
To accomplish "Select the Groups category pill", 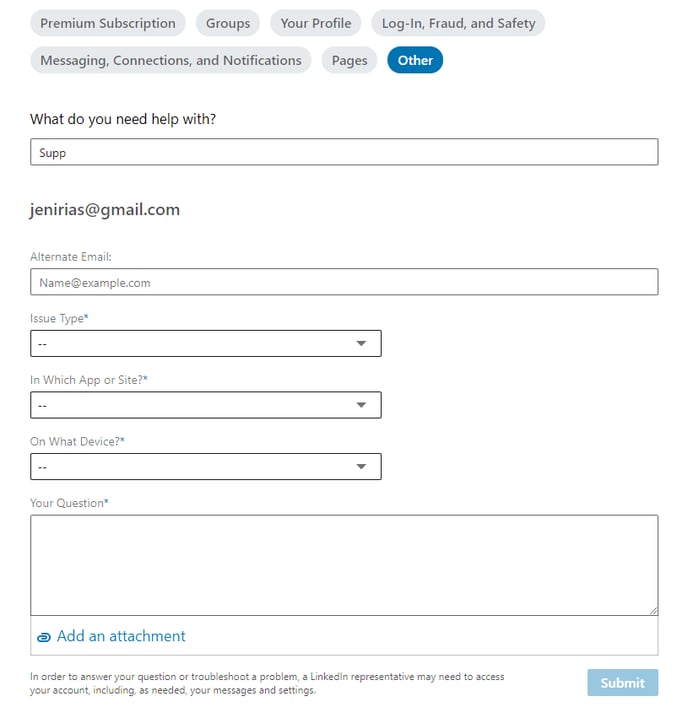I will point(228,23).
